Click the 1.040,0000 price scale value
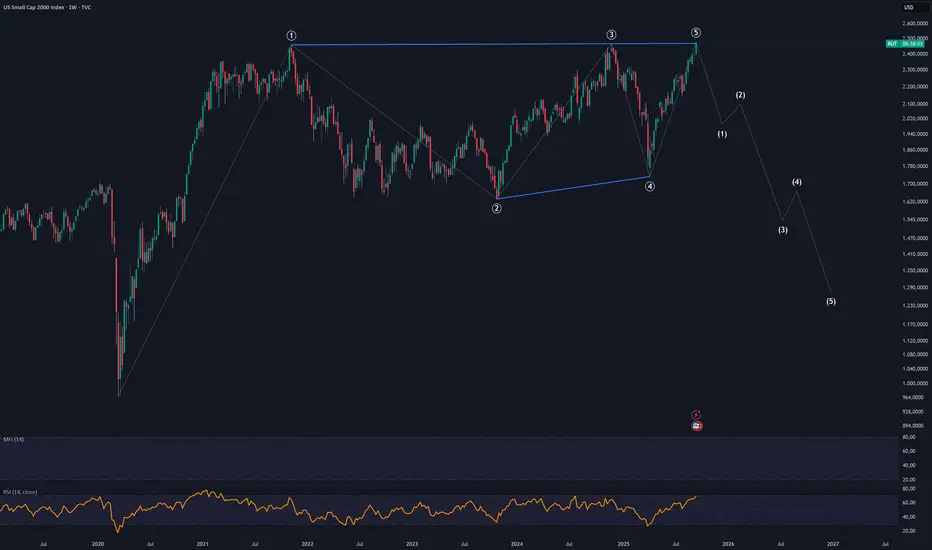The image size is (932, 550). 915,369
